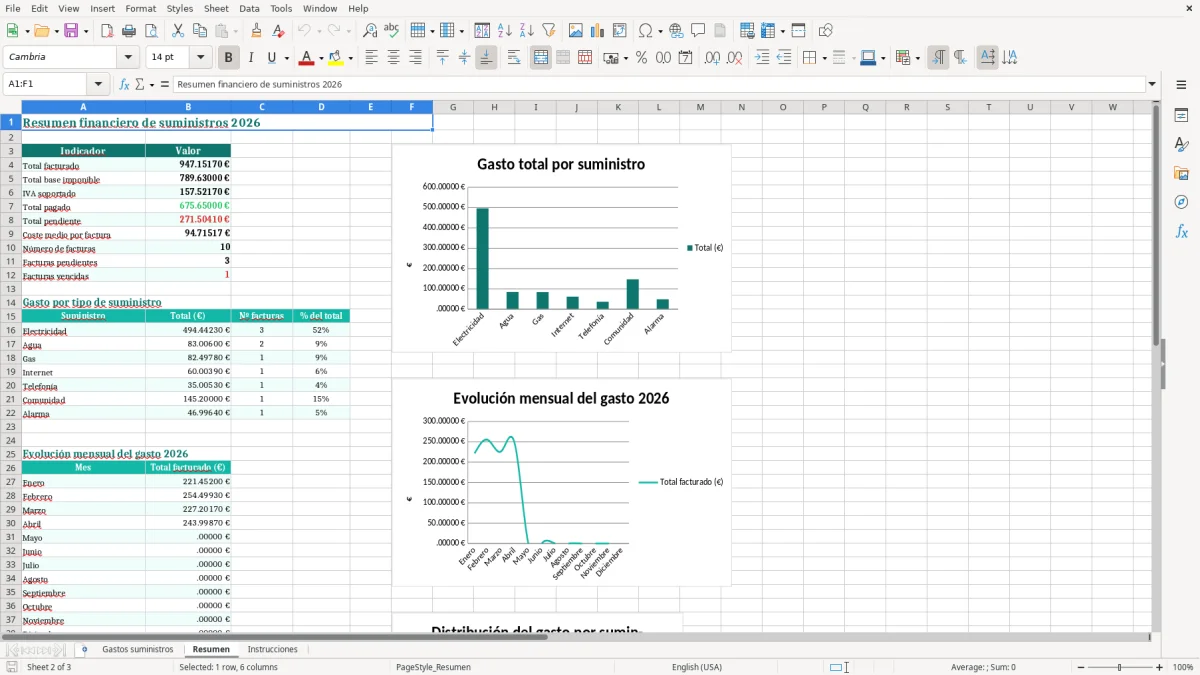Toggle Underline formatting
This screenshot has width=1200, height=675.
pyautogui.click(x=272, y=58)
